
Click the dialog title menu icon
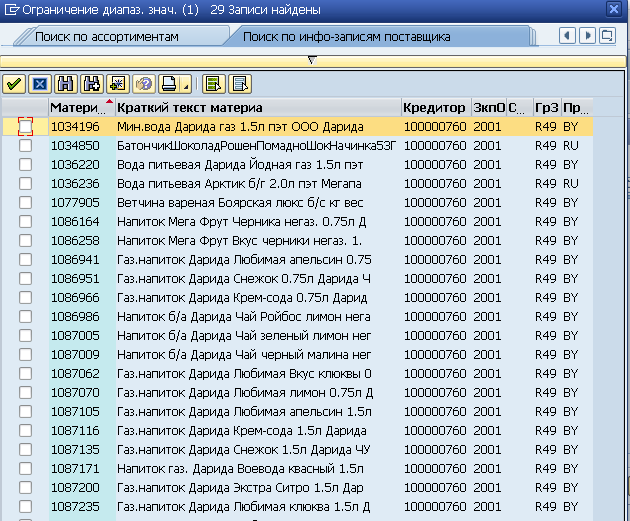[x=11, y=9]
